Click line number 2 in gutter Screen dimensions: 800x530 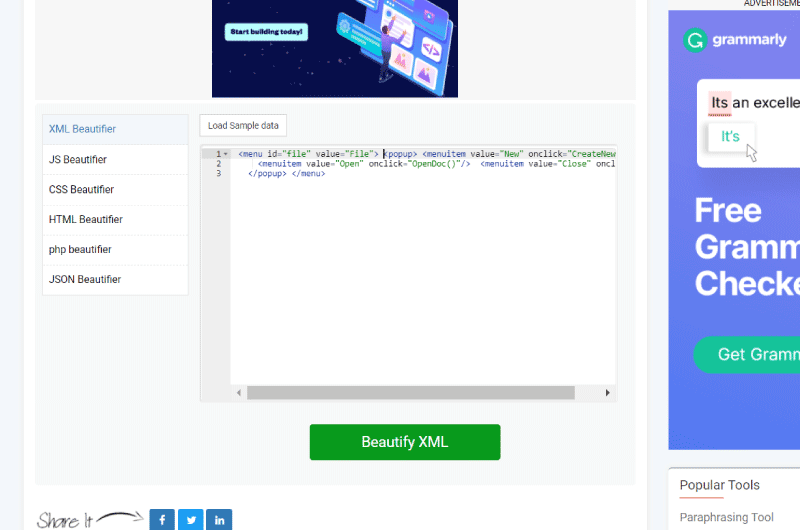(218, 164)
